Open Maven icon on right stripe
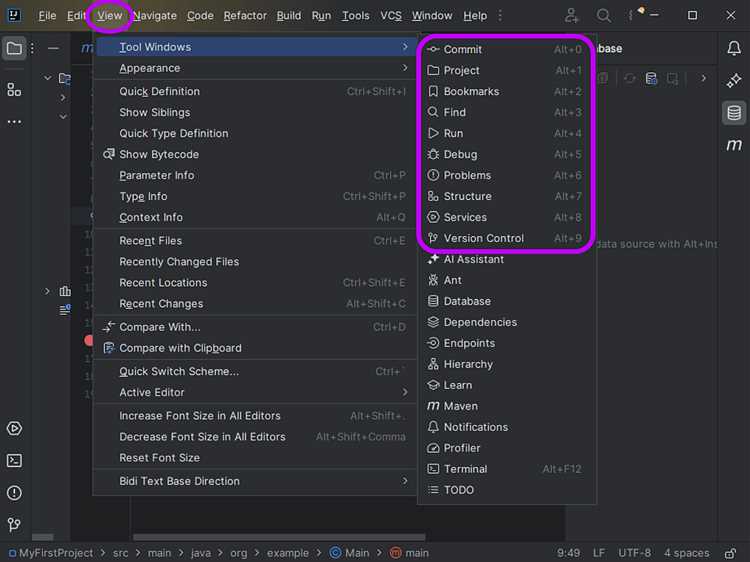This screenshot has height=562, width=750. [x=734, y=145]
